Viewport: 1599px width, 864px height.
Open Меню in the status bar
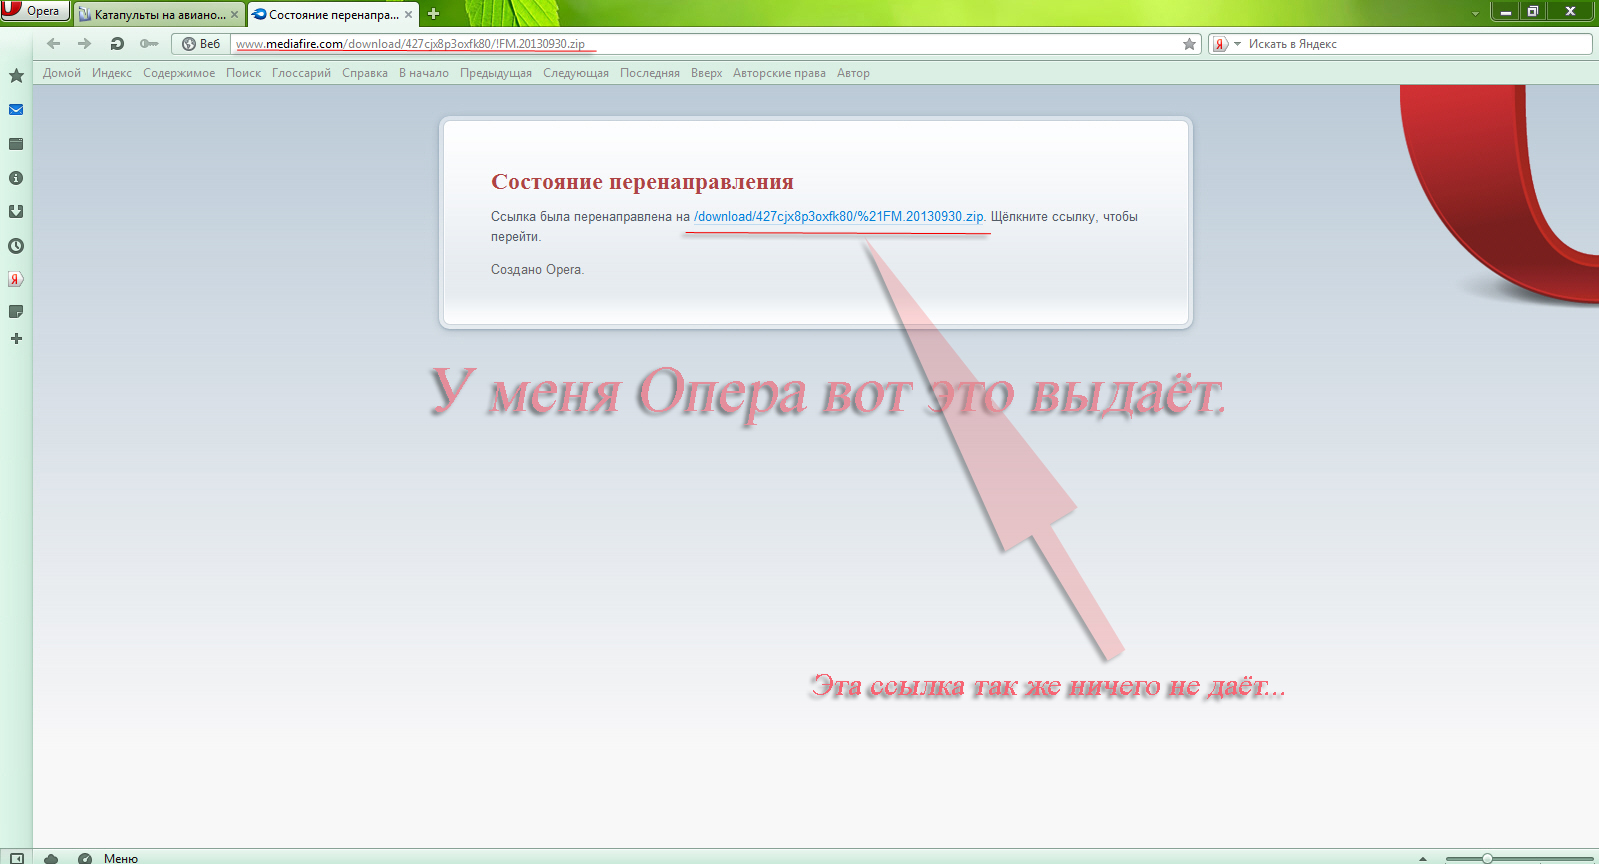click(121, 858)
